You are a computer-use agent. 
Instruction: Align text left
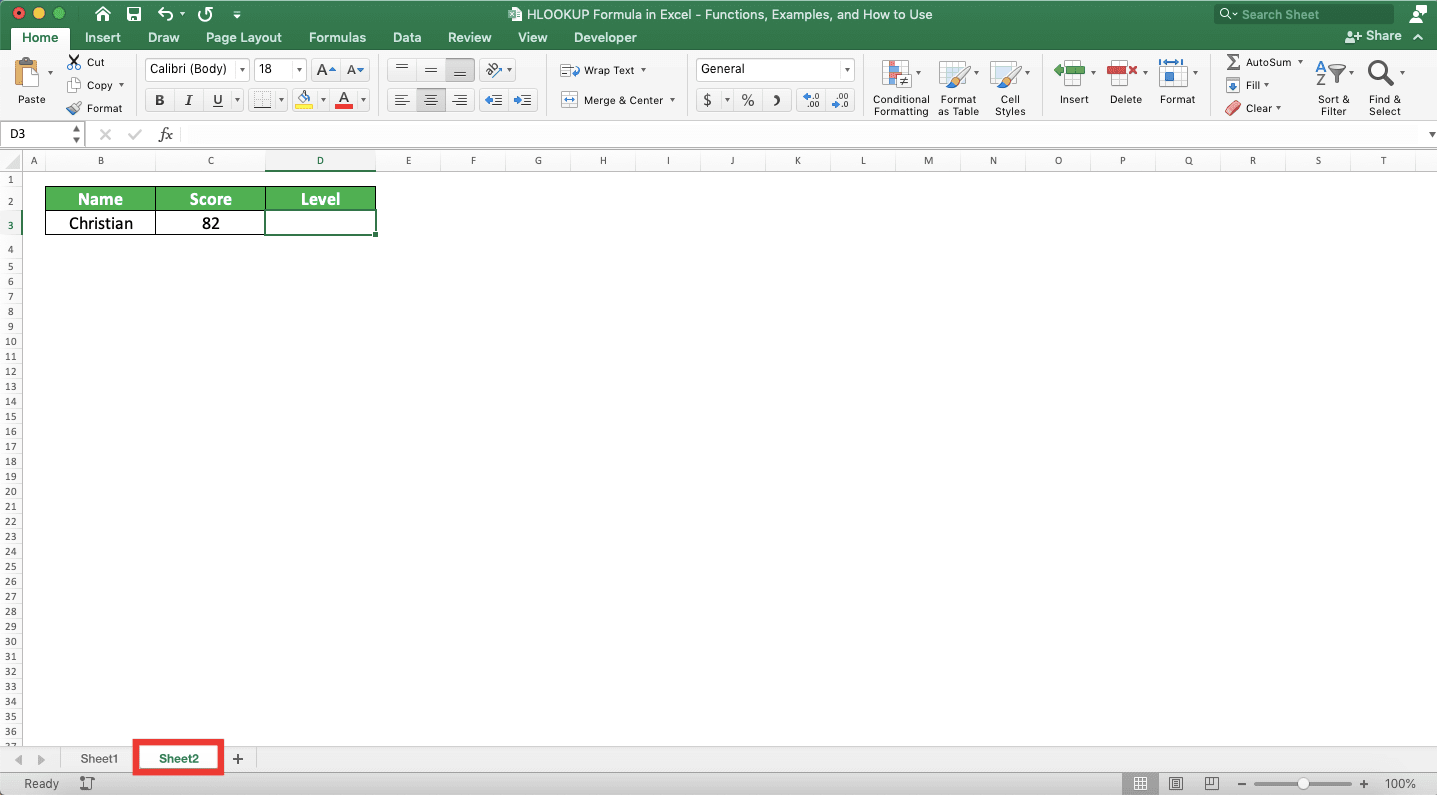pos(401,100)
